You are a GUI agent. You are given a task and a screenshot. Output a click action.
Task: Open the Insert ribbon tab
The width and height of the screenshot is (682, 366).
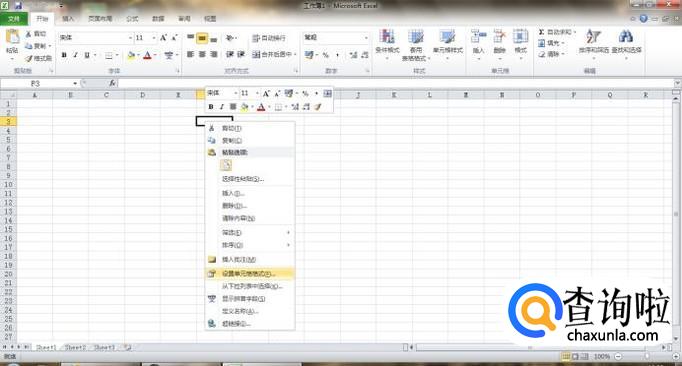[68, 19]
